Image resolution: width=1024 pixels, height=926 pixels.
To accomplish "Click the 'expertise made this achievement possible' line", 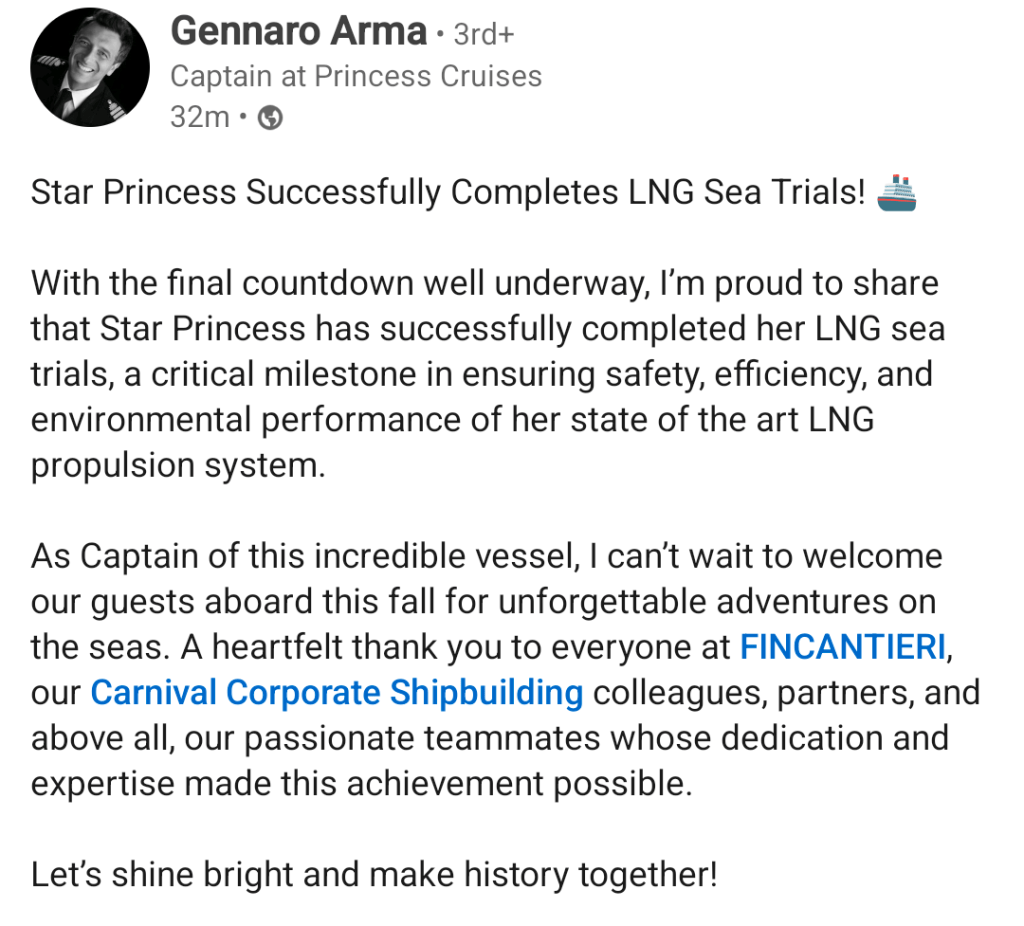I will 361,784.
